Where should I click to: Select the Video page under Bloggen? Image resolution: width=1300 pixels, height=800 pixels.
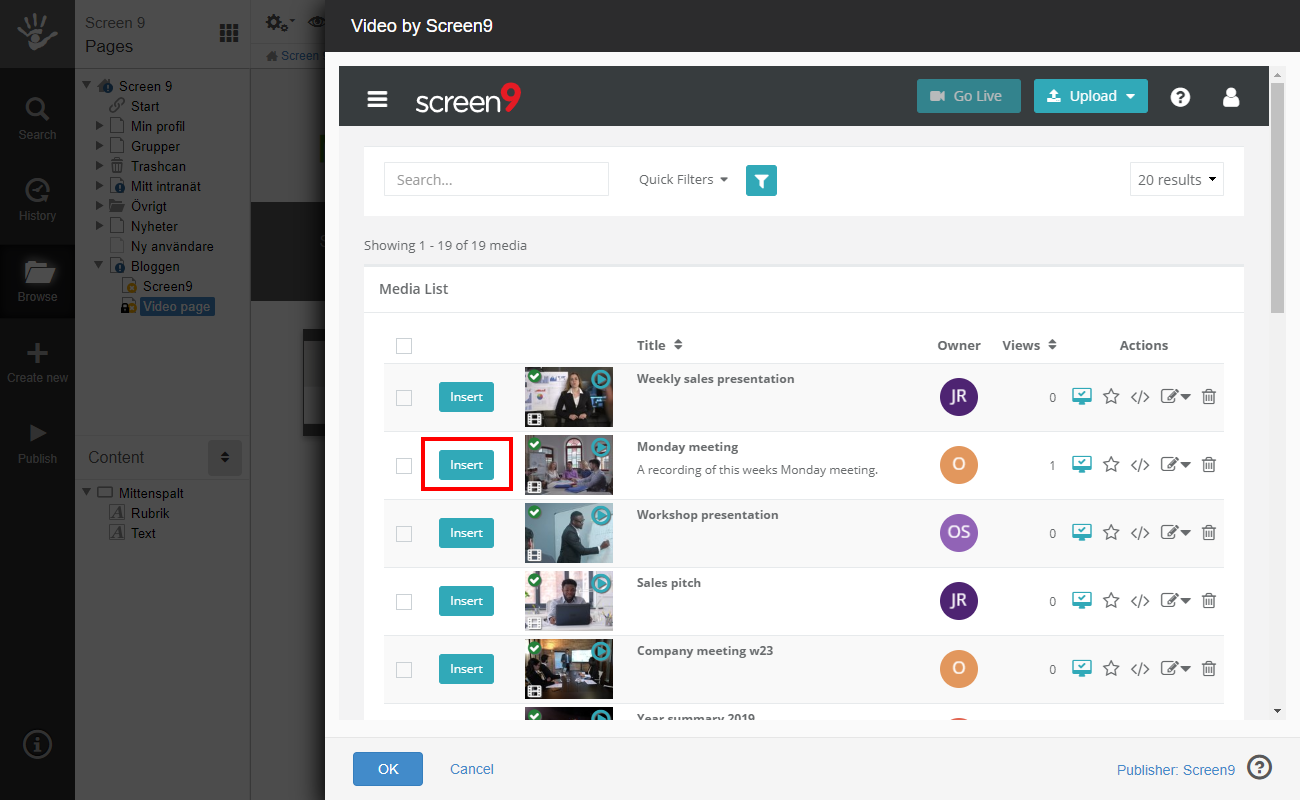click(x=175, y=306)
